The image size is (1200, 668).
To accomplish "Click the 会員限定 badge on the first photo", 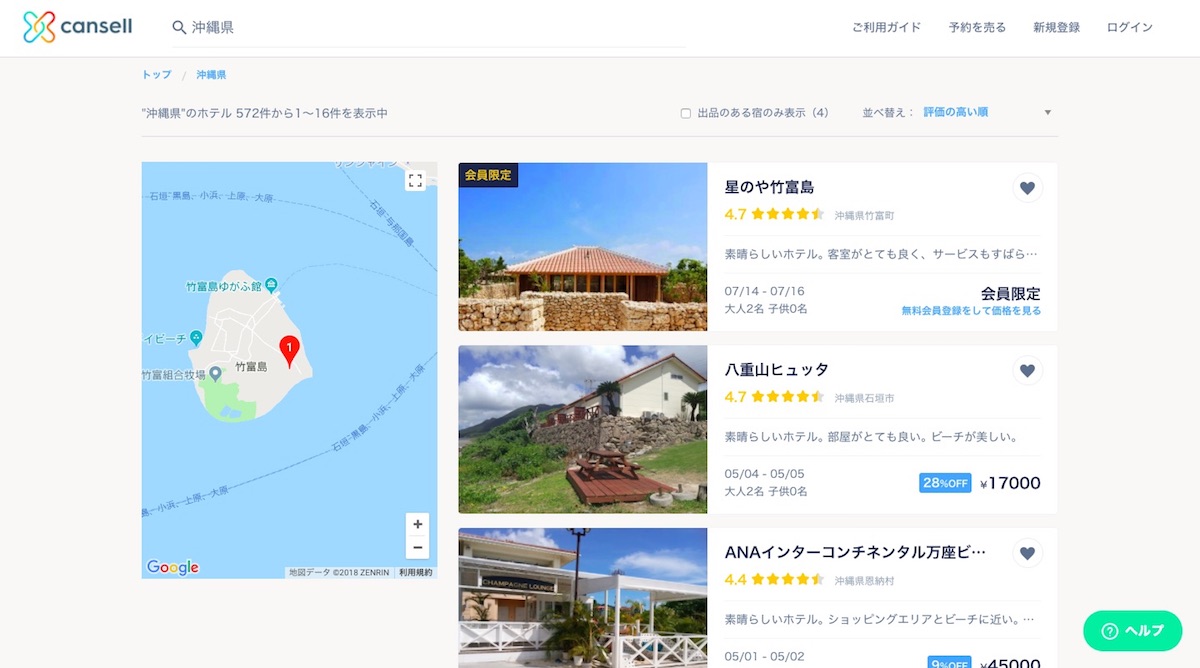I will (488, 175).
